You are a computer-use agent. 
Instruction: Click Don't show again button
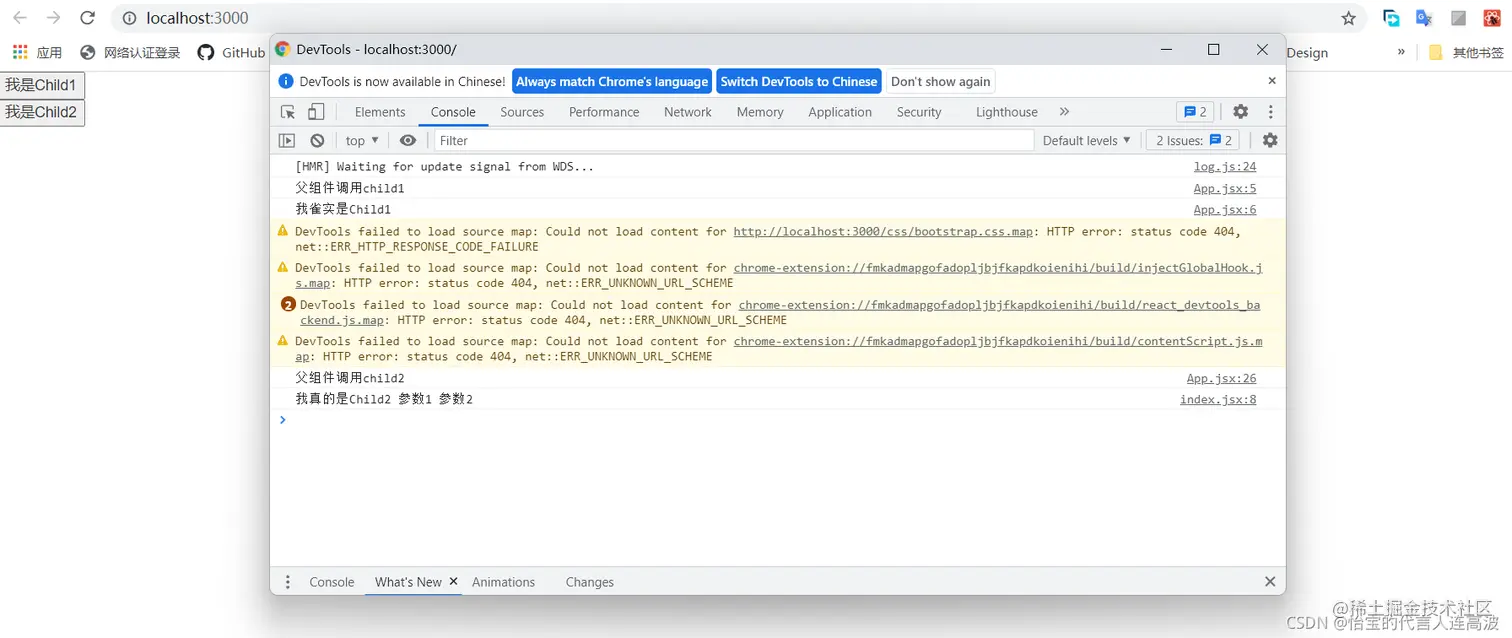tap(940, 82)
